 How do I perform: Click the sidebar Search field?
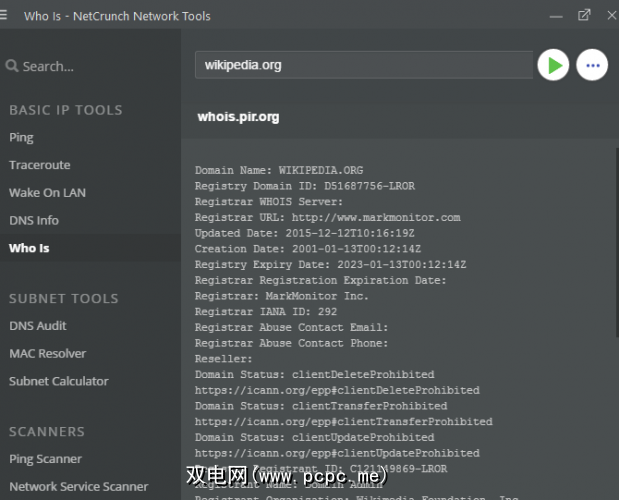point(90,66)
